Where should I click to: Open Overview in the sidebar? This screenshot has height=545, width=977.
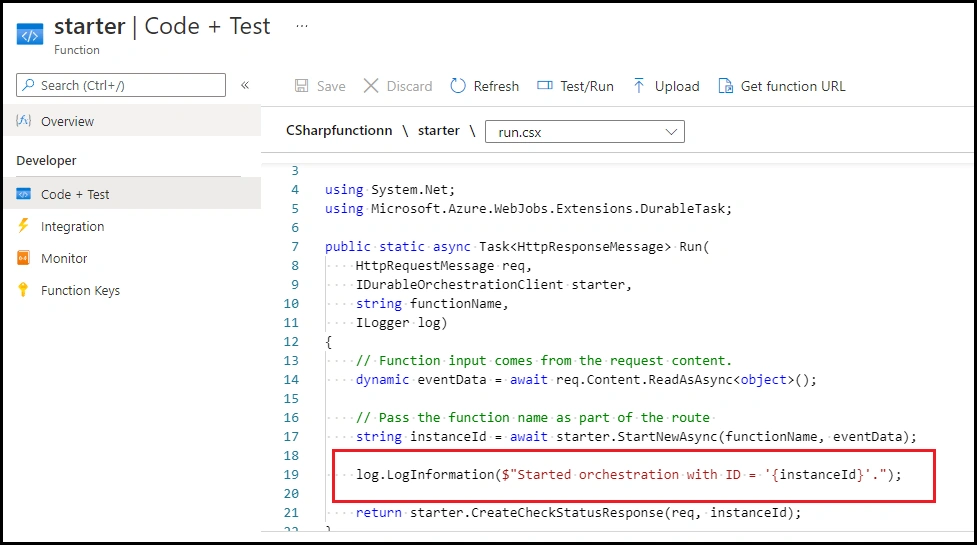tap(132, 121)
